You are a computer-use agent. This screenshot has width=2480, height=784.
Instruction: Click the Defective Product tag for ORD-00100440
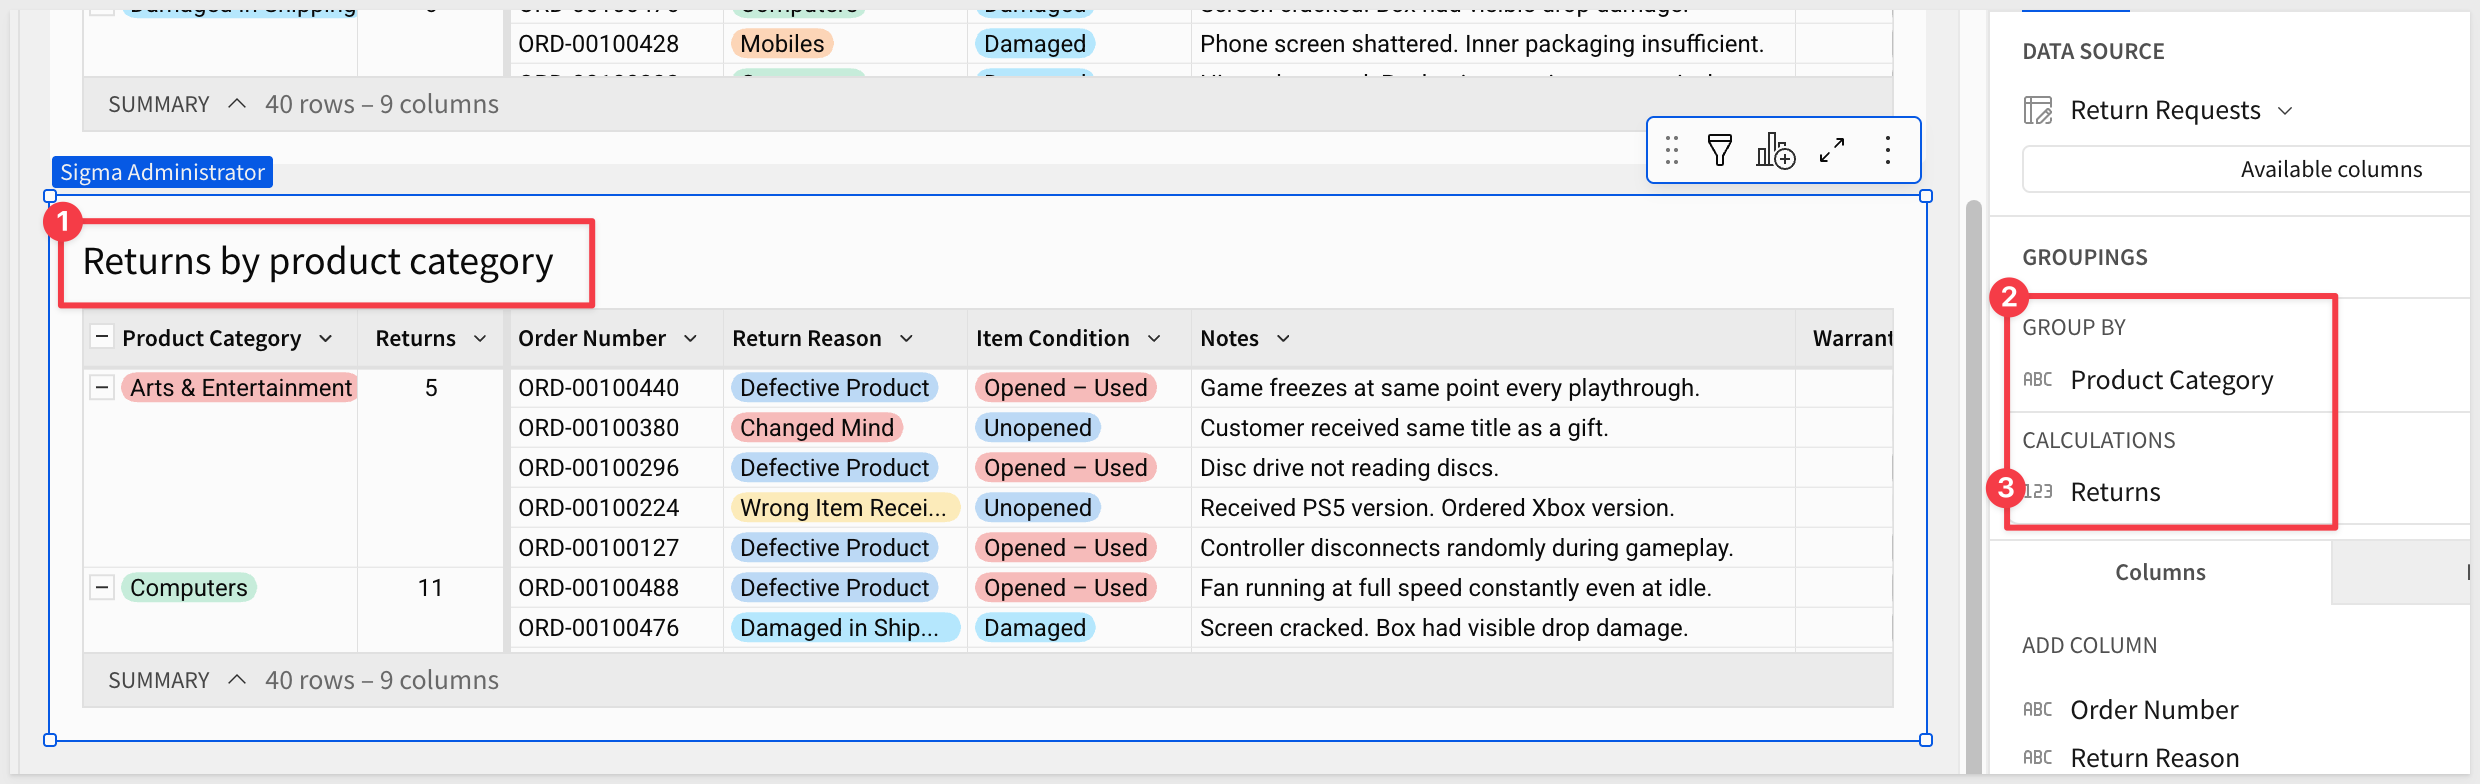click(834, 388)
